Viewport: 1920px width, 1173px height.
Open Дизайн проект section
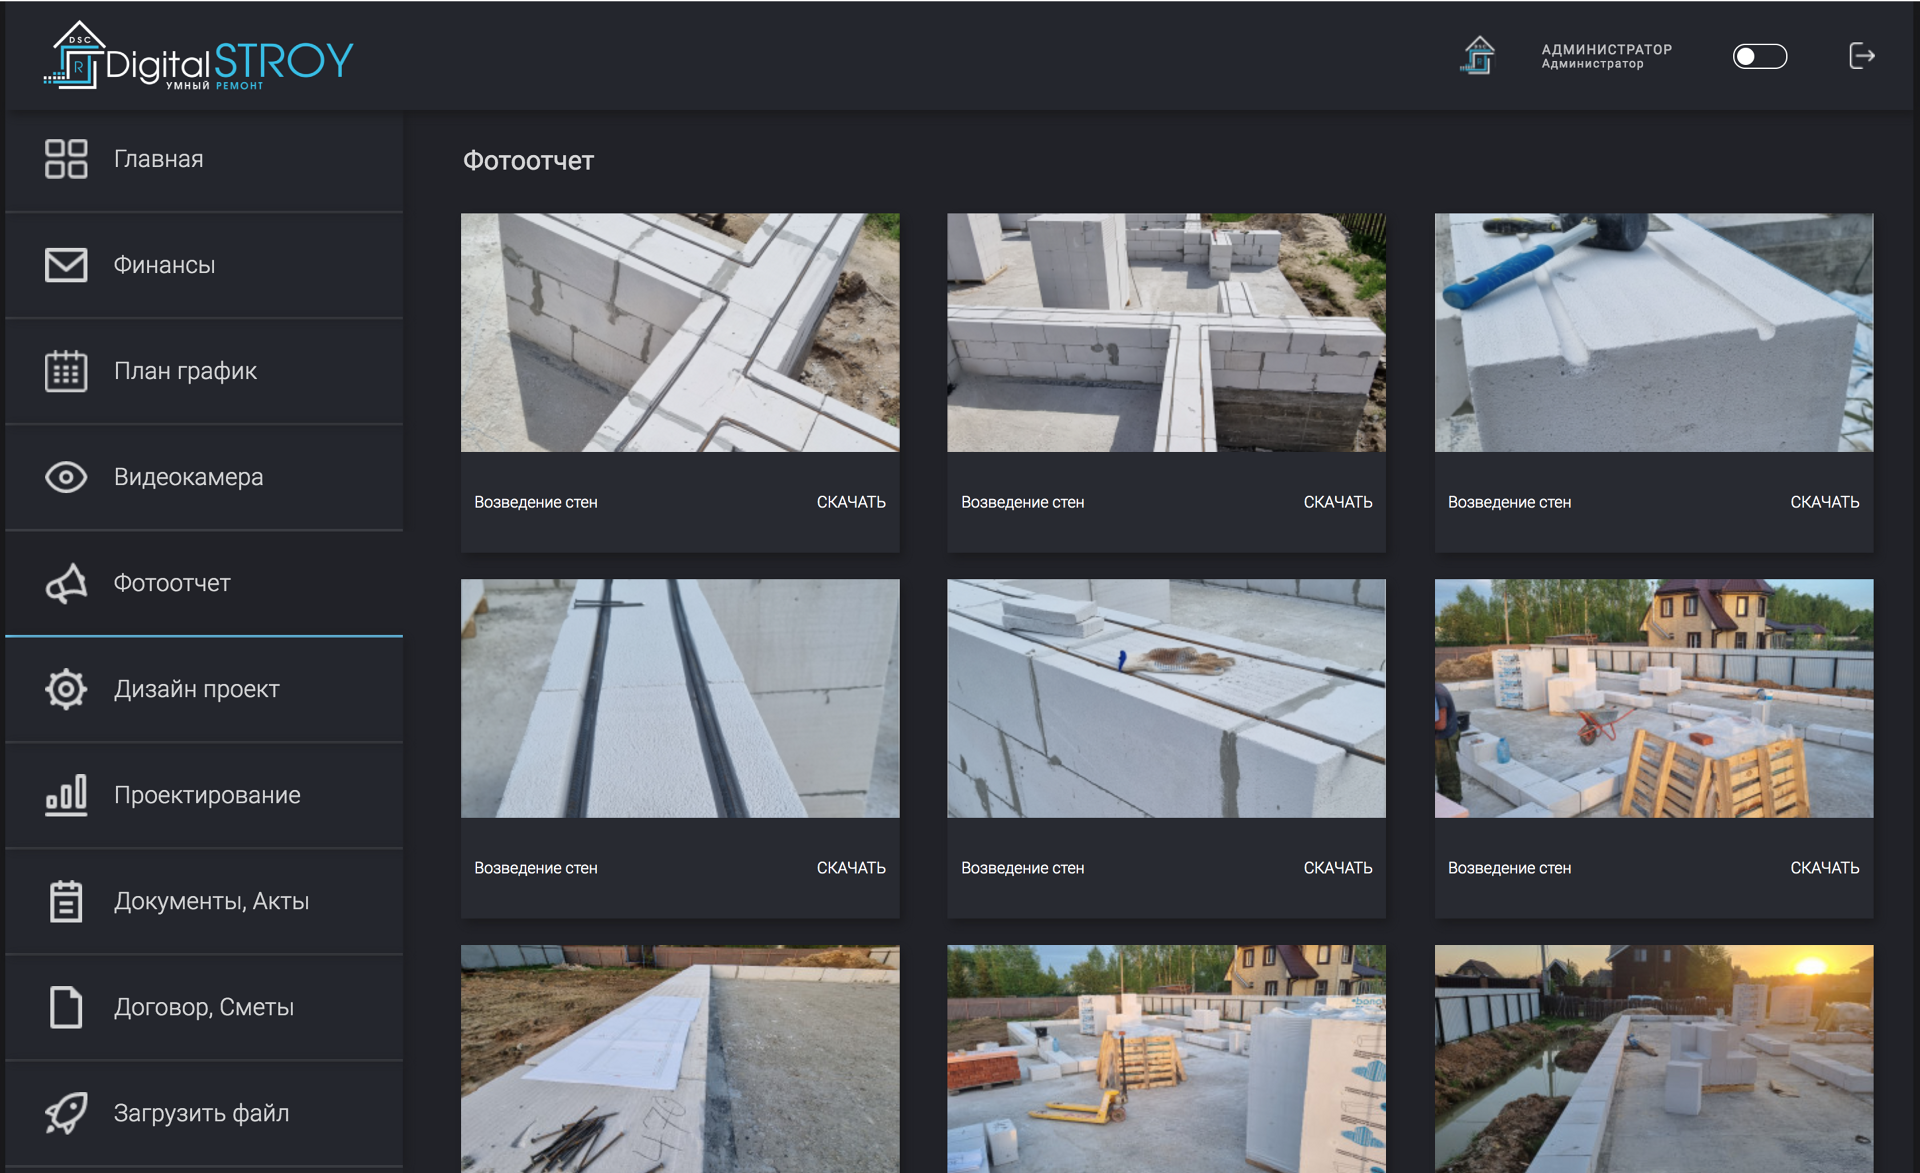click(x=204, y=689)
